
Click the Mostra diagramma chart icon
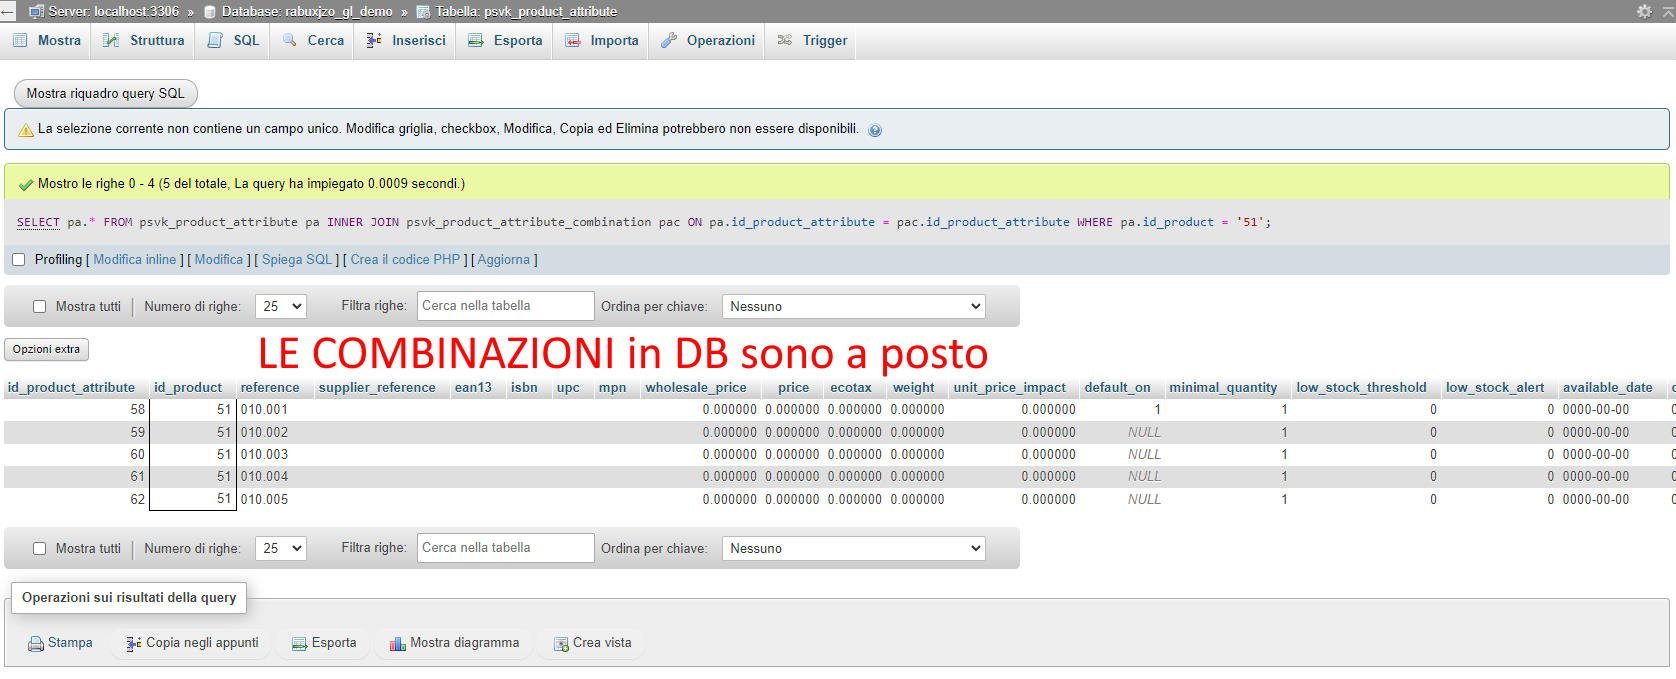[x=397, y=644]
